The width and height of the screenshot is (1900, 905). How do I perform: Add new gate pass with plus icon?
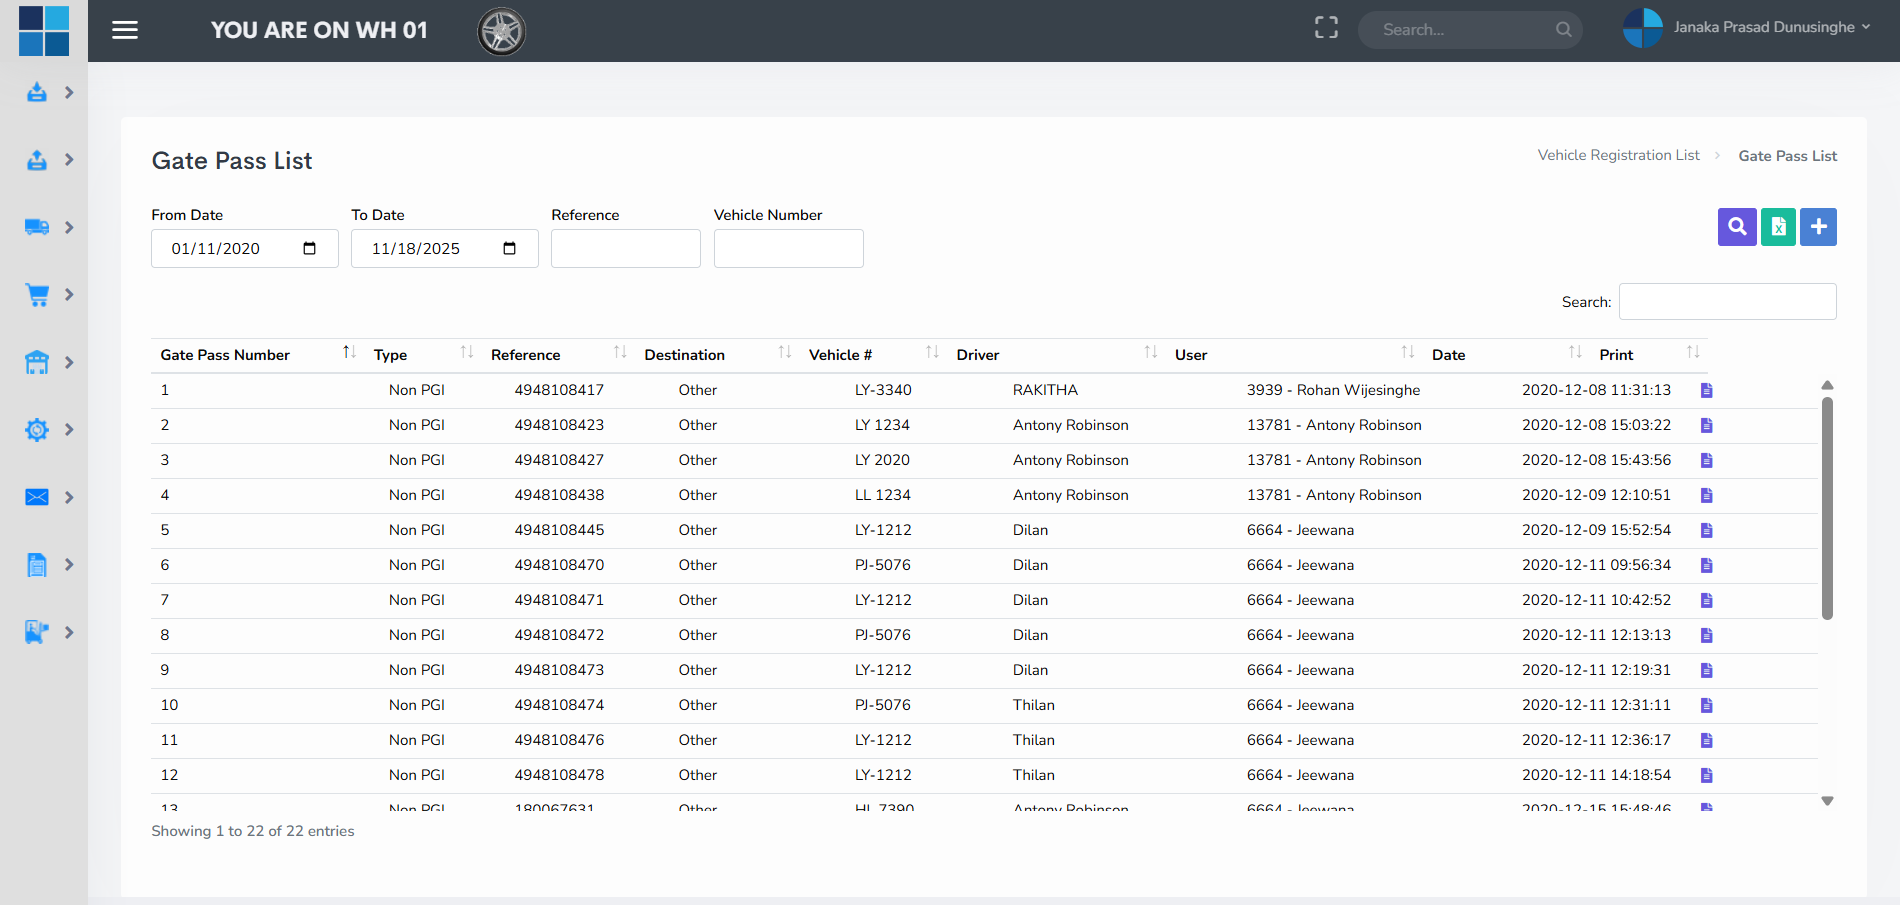click(x=1818, y=227)
